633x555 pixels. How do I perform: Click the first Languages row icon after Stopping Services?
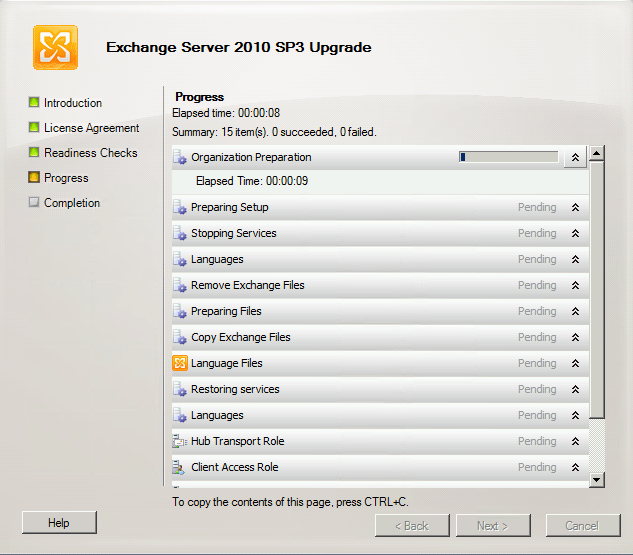coord(180,259)
